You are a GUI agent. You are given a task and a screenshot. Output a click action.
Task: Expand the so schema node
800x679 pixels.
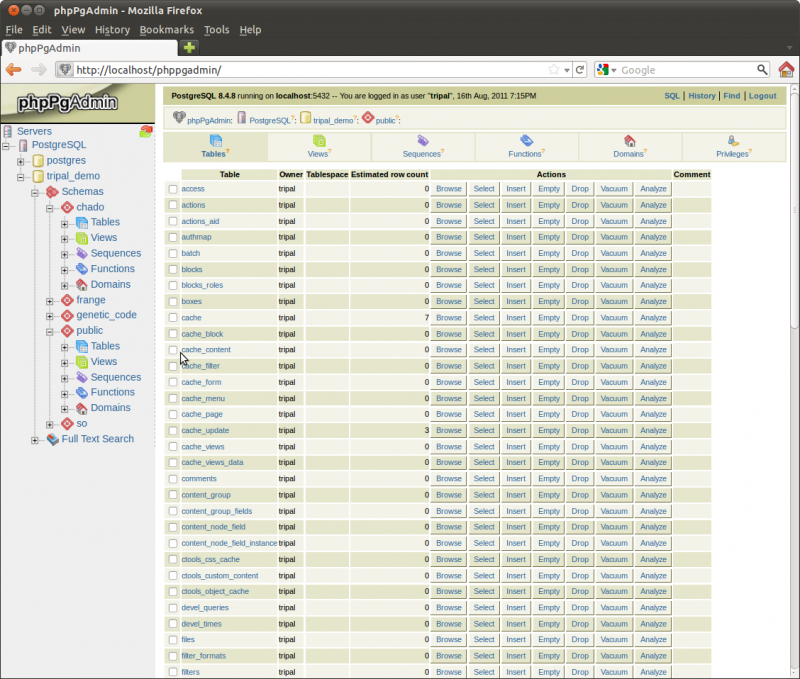point(49,424)
